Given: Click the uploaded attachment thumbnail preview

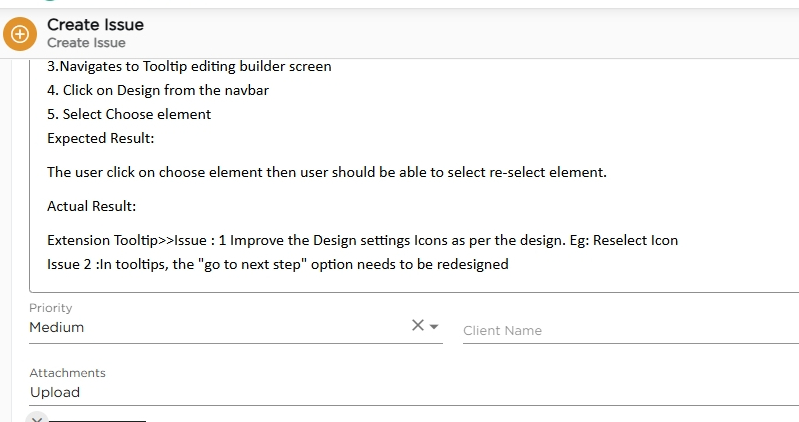Looking at the screenshot, I should 97,420.
